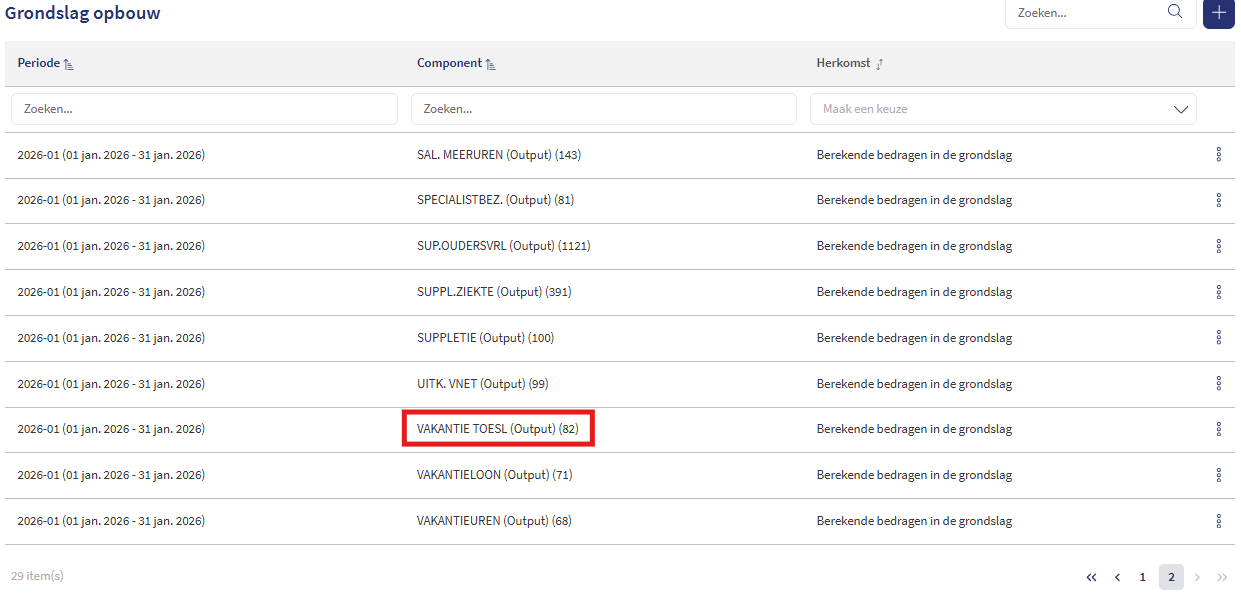Sort by the Herkomst column
The height and width of the screenshot is (595, 1241).
click(850, 63)
